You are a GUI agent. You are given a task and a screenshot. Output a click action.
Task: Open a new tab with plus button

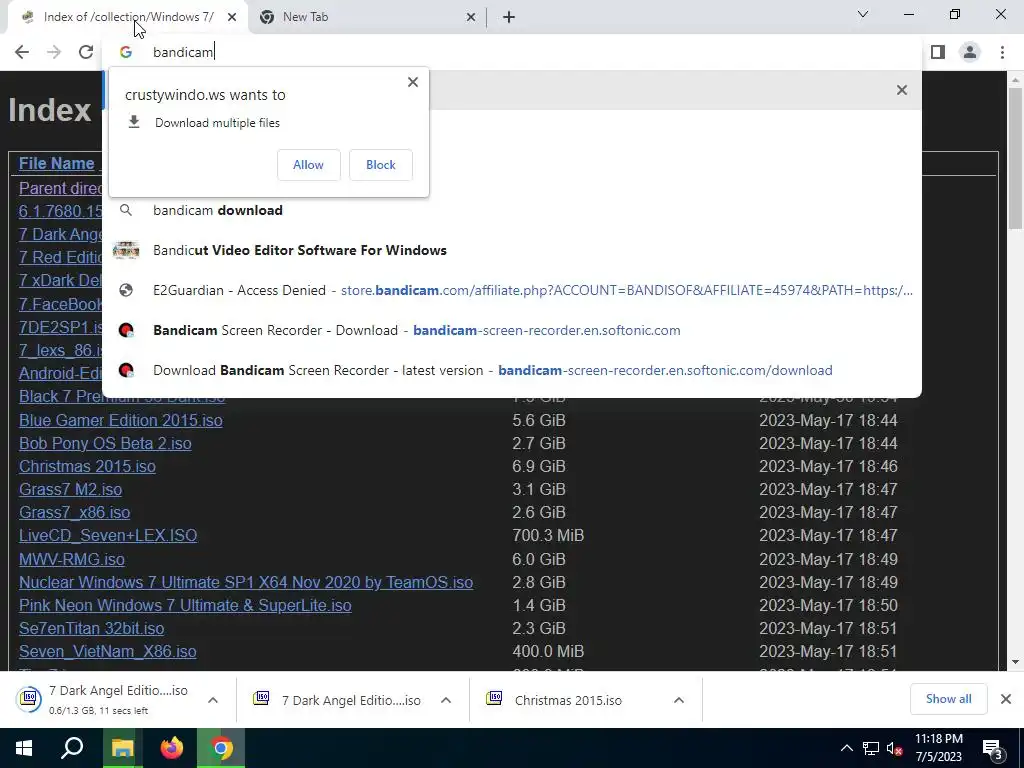pos(509,18)
